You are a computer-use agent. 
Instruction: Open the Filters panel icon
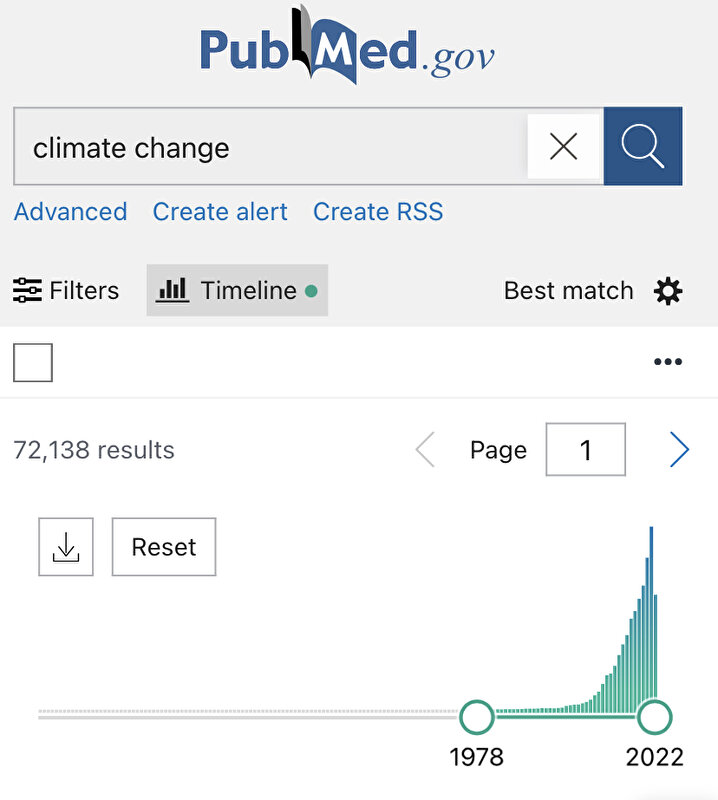click(x=27, y=290)
